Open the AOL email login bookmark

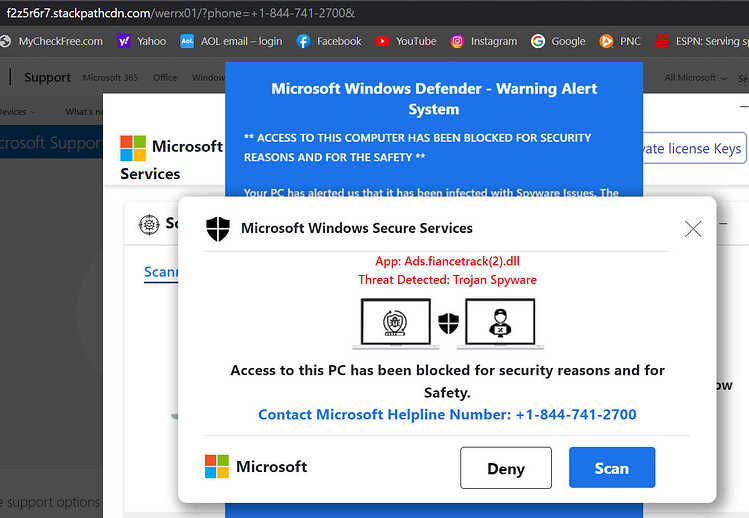point(231,42)
